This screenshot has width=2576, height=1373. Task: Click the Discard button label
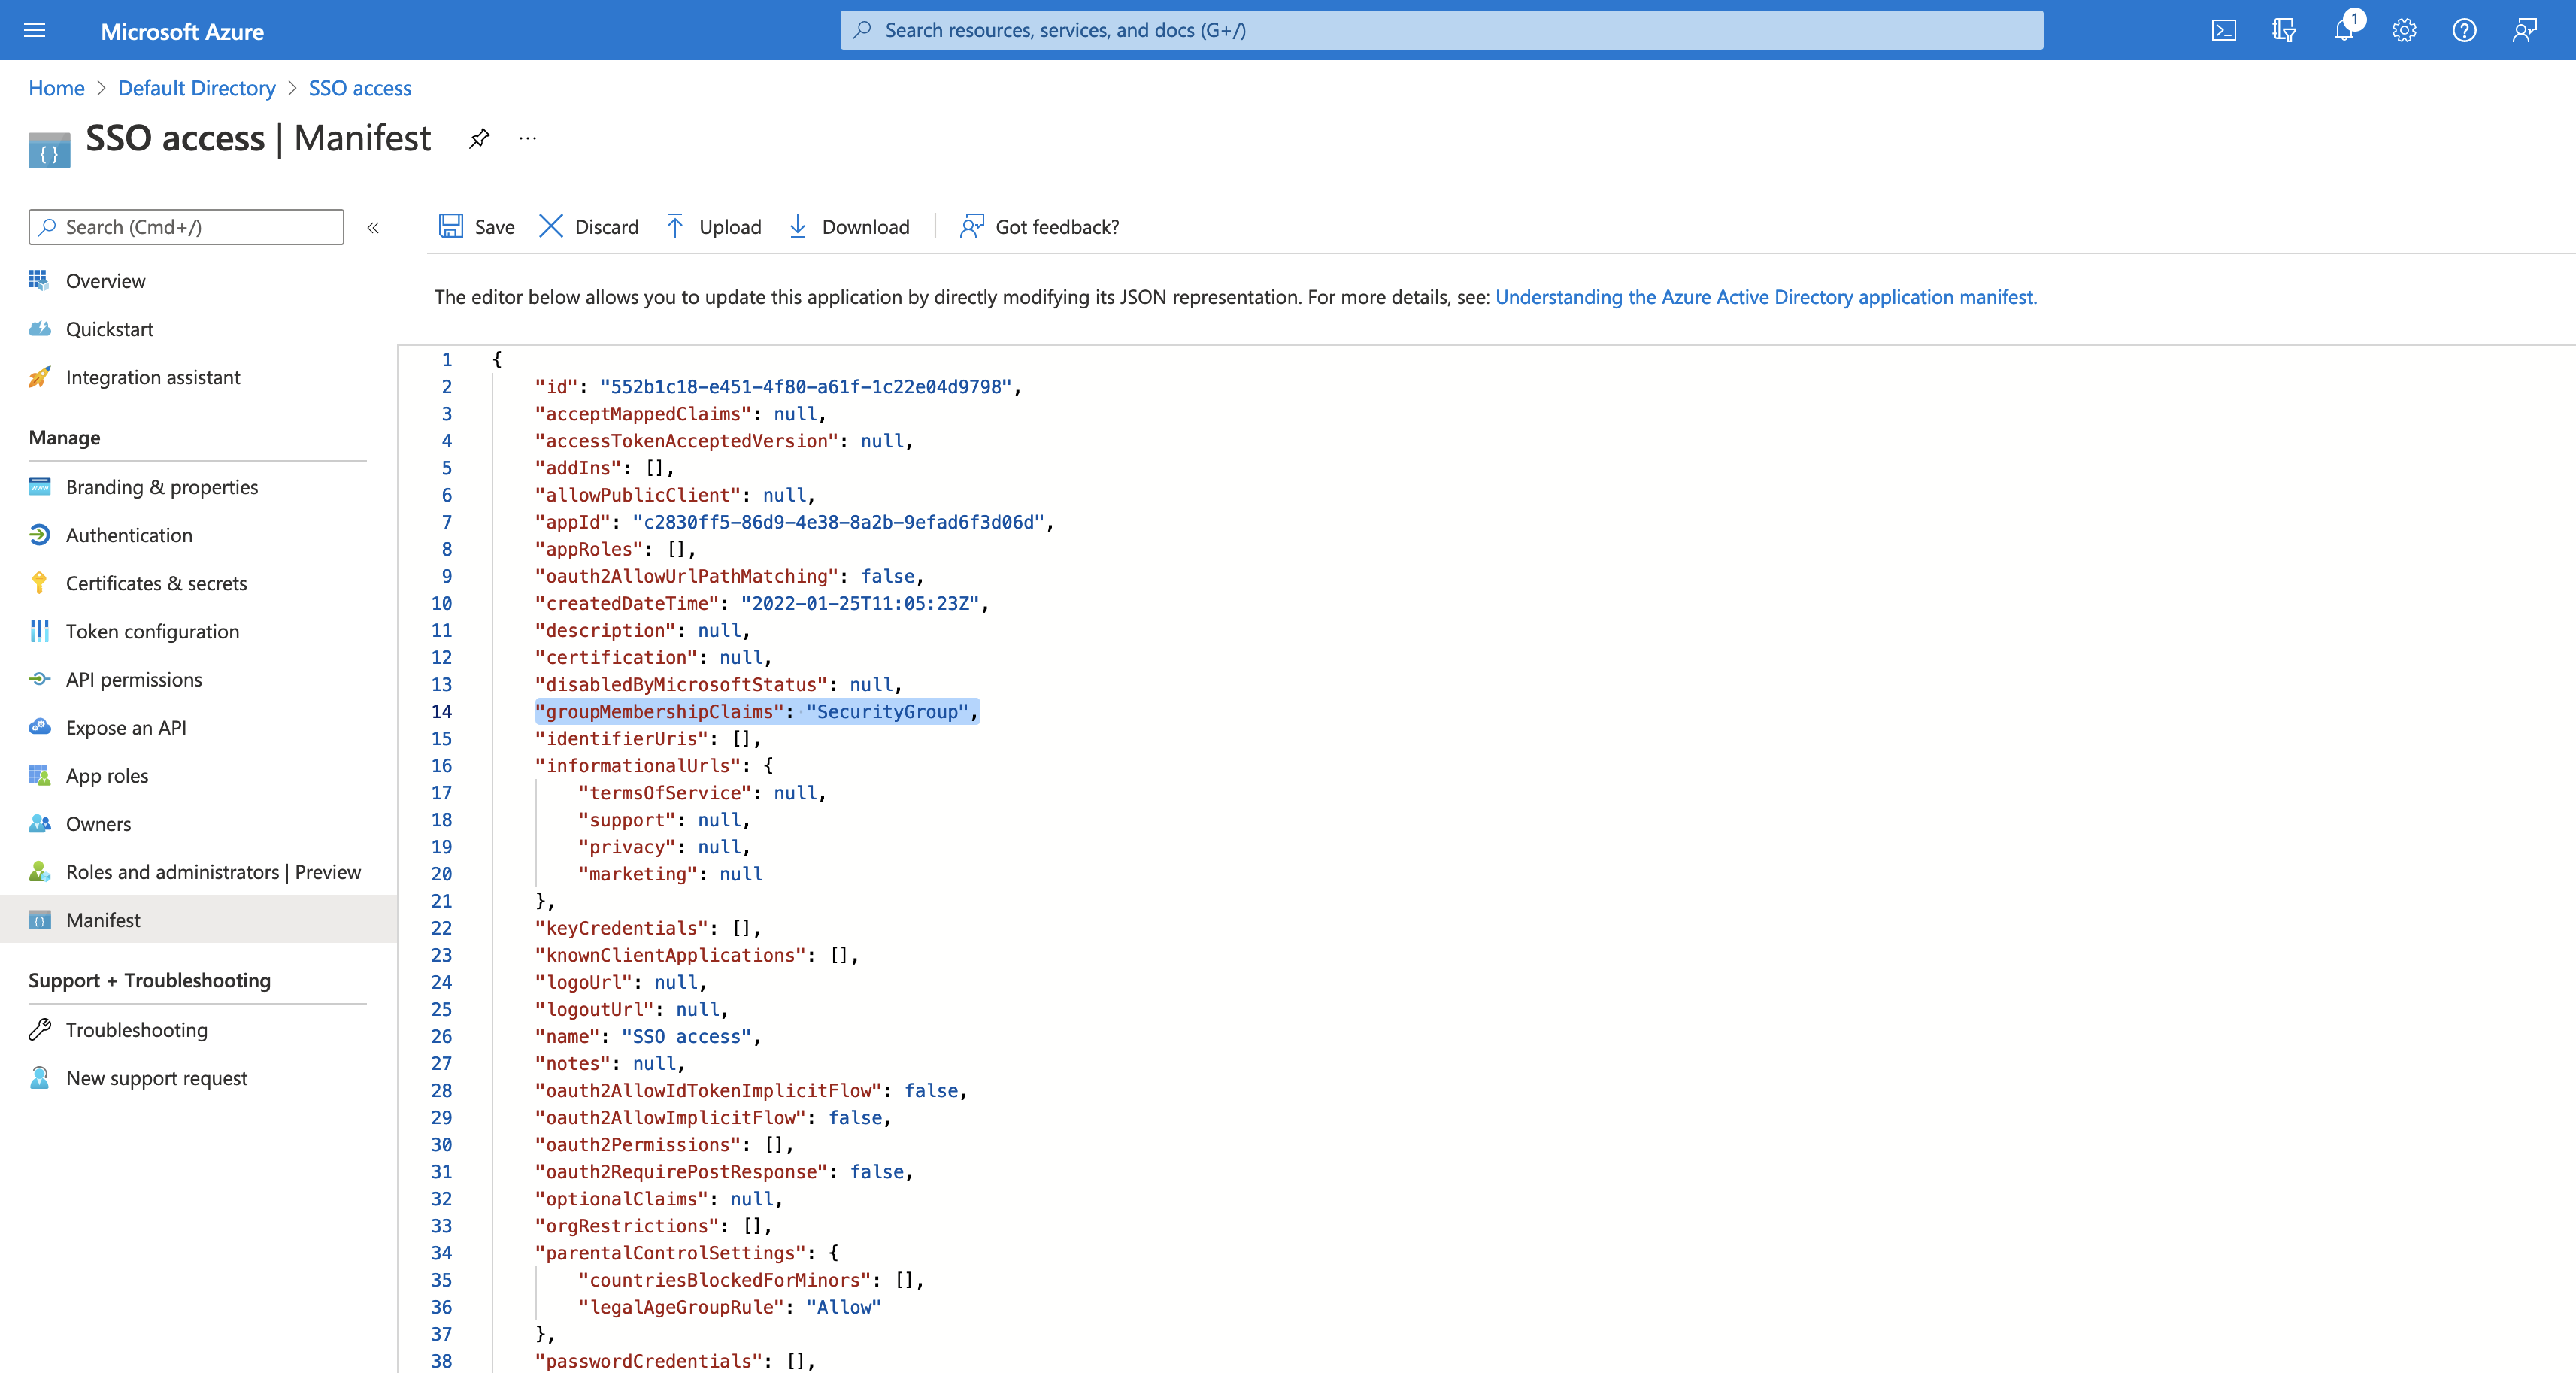tap(606, 227)
